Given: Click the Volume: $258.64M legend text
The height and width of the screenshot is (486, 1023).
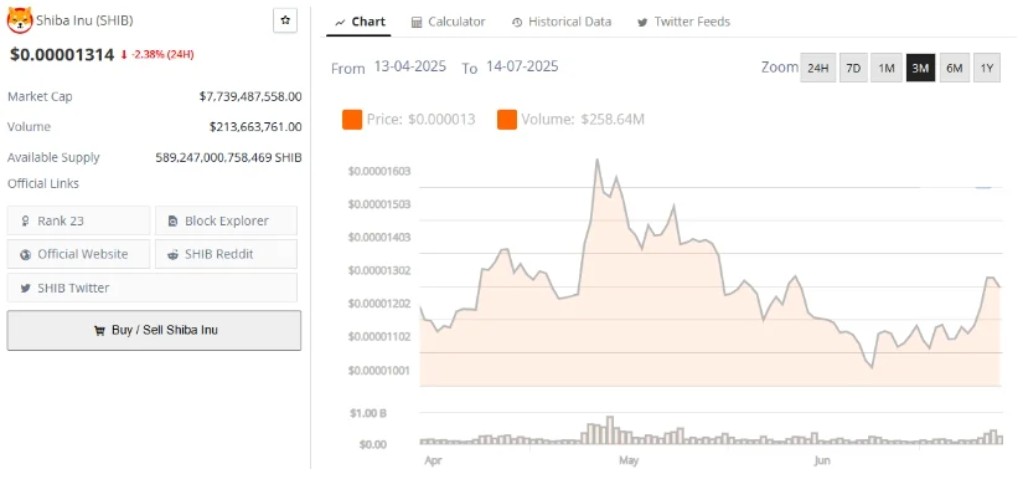Looking at the screenshot, I should pos(583,120).
